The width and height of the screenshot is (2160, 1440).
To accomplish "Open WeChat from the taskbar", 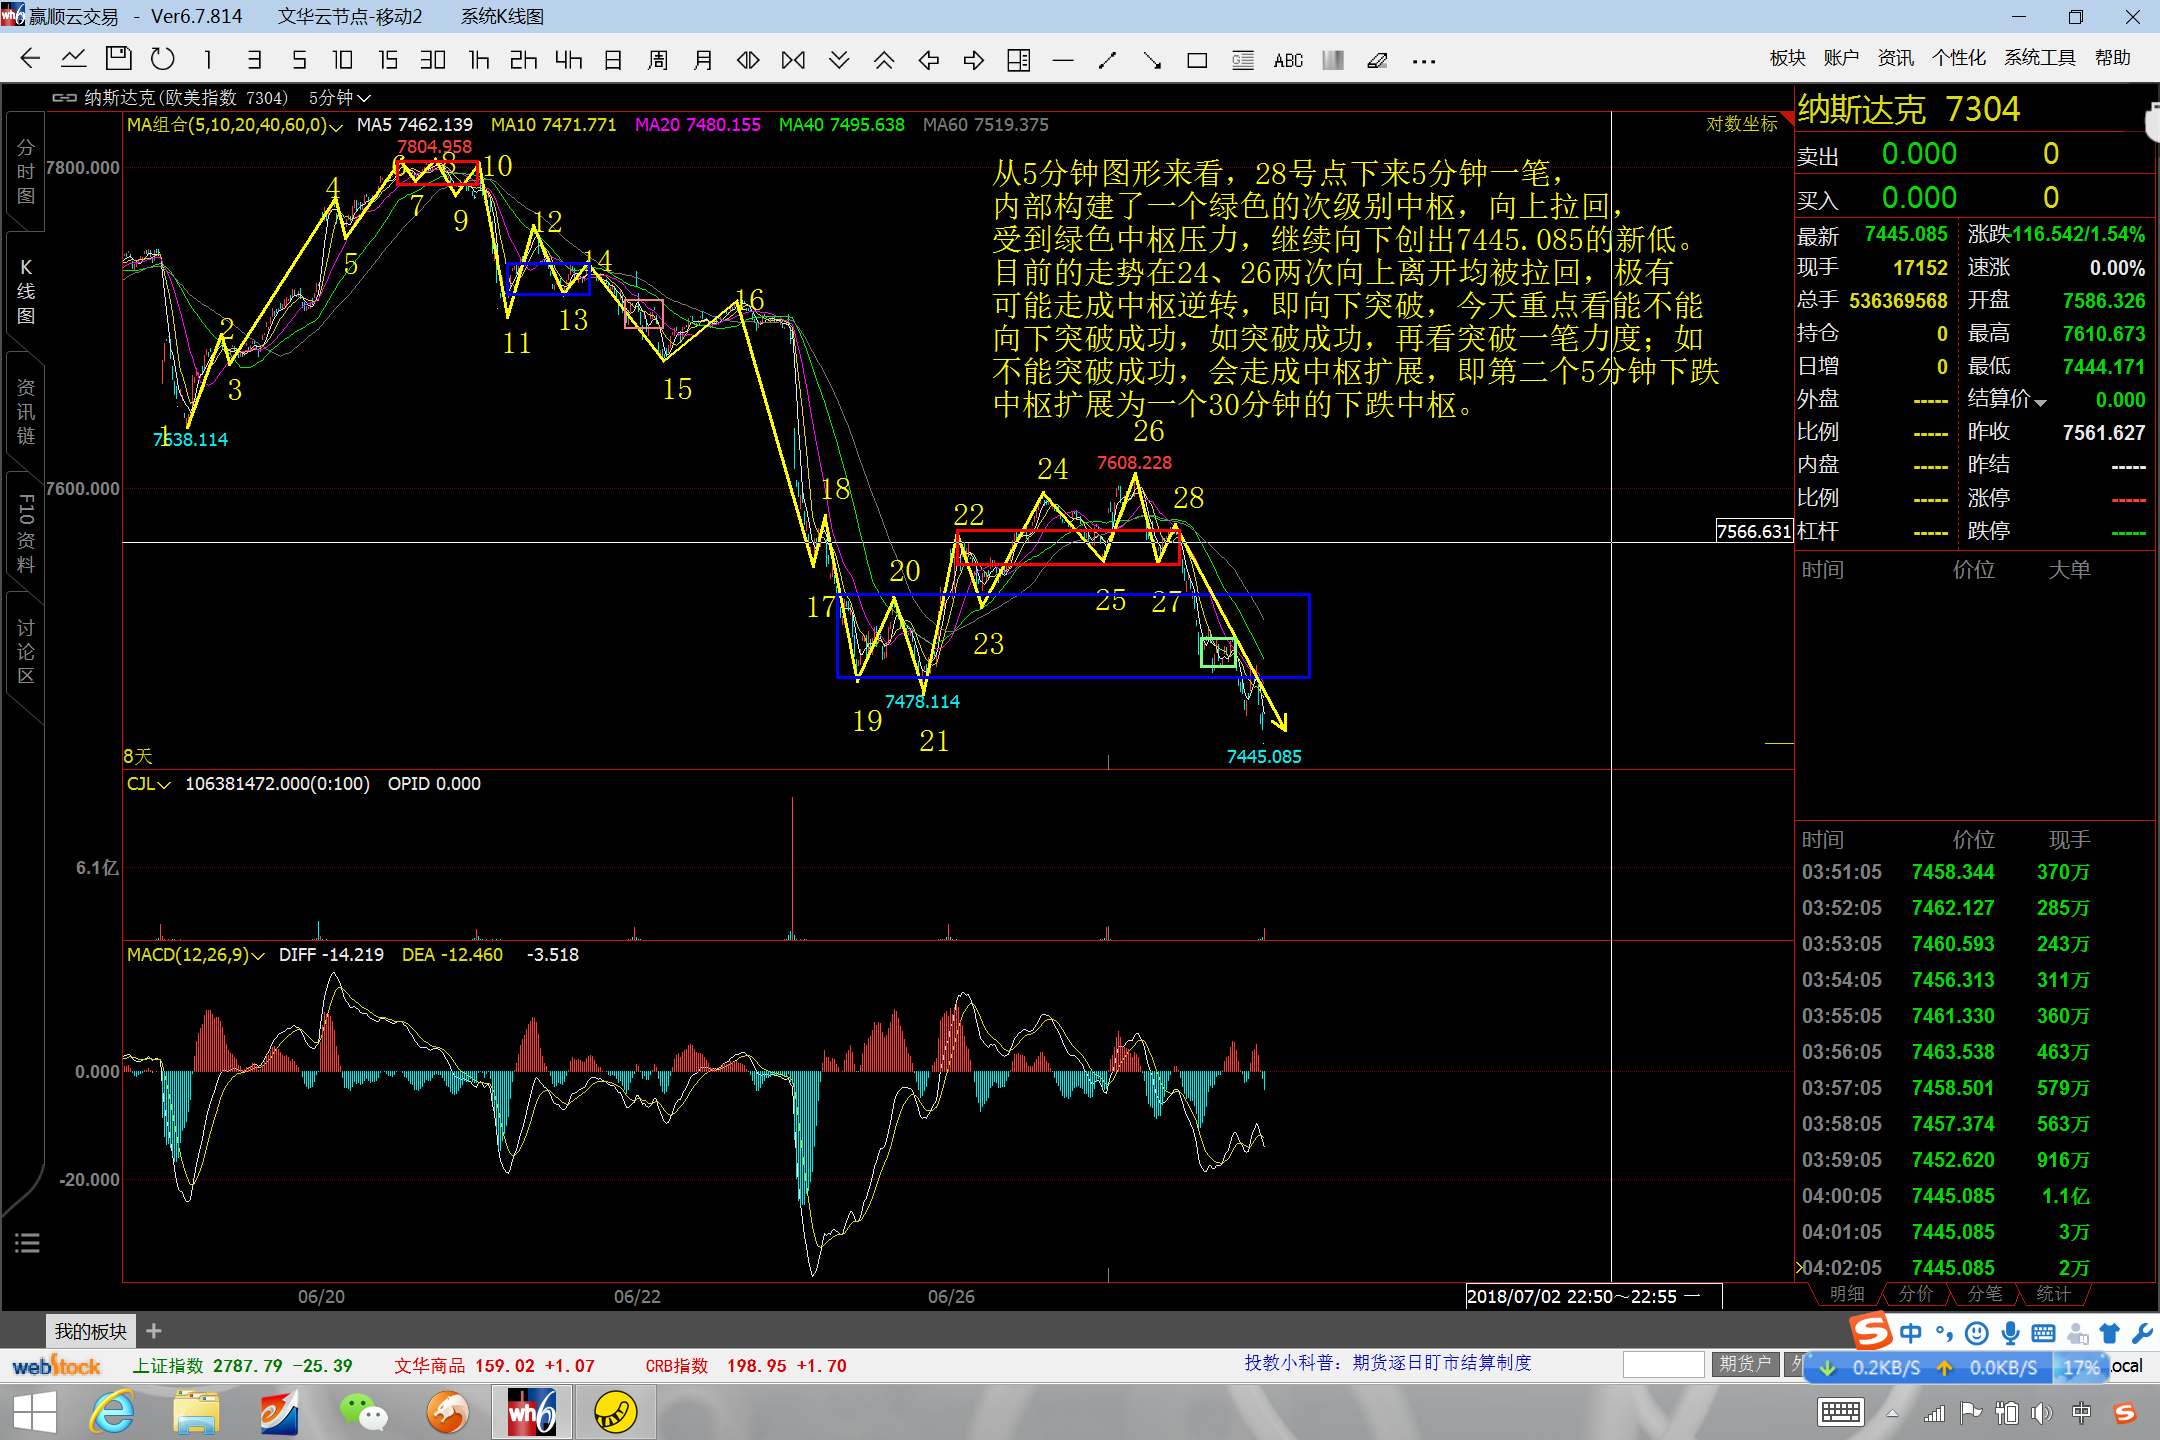I will pyautogui.click(x=363, y=1412).
